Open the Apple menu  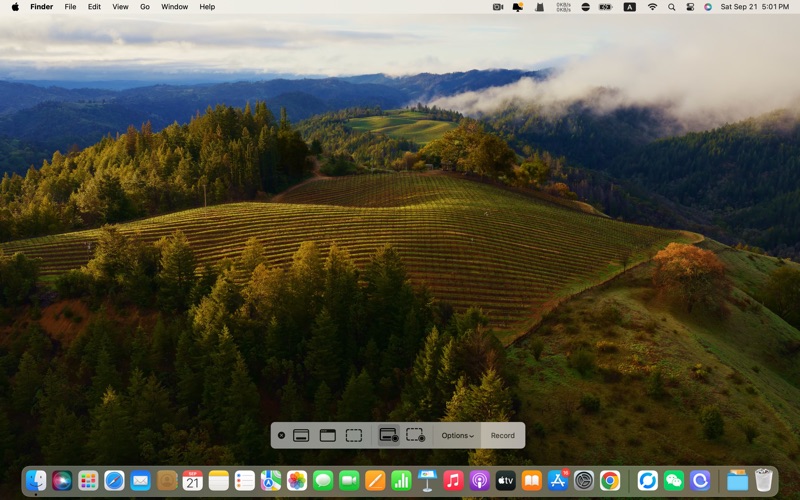click(15, 7)
